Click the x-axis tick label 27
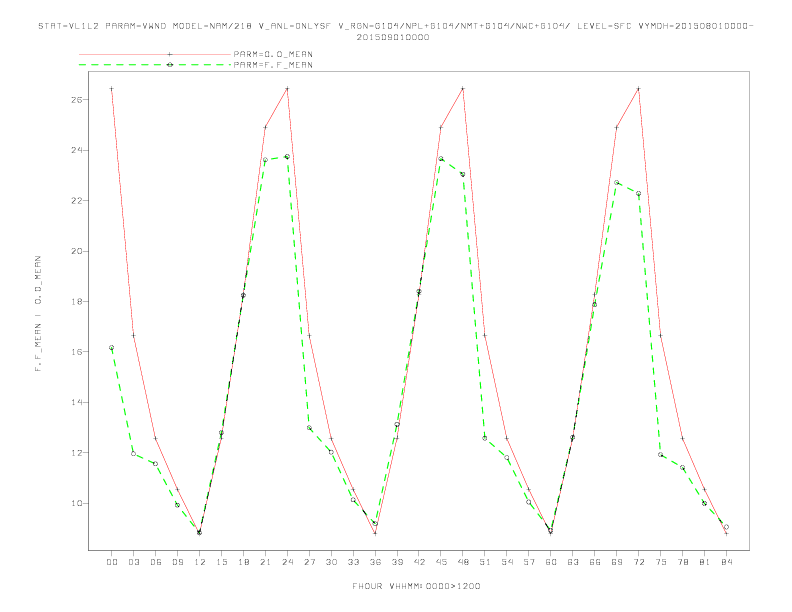This screenshot has width=792, height=612. tap(309, 562)
